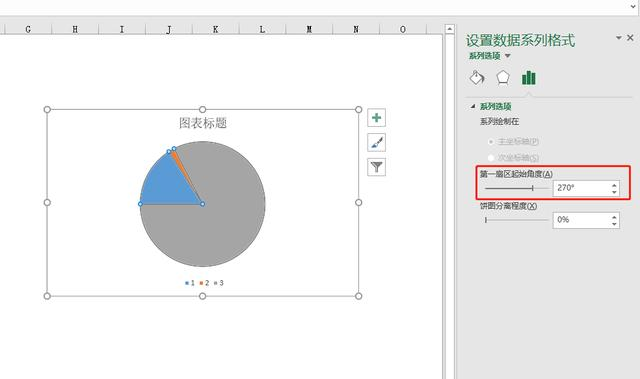Collapse the 系列选项 section triangle
The height and width of the screenshot is (379, 640).
coord(473,106)
